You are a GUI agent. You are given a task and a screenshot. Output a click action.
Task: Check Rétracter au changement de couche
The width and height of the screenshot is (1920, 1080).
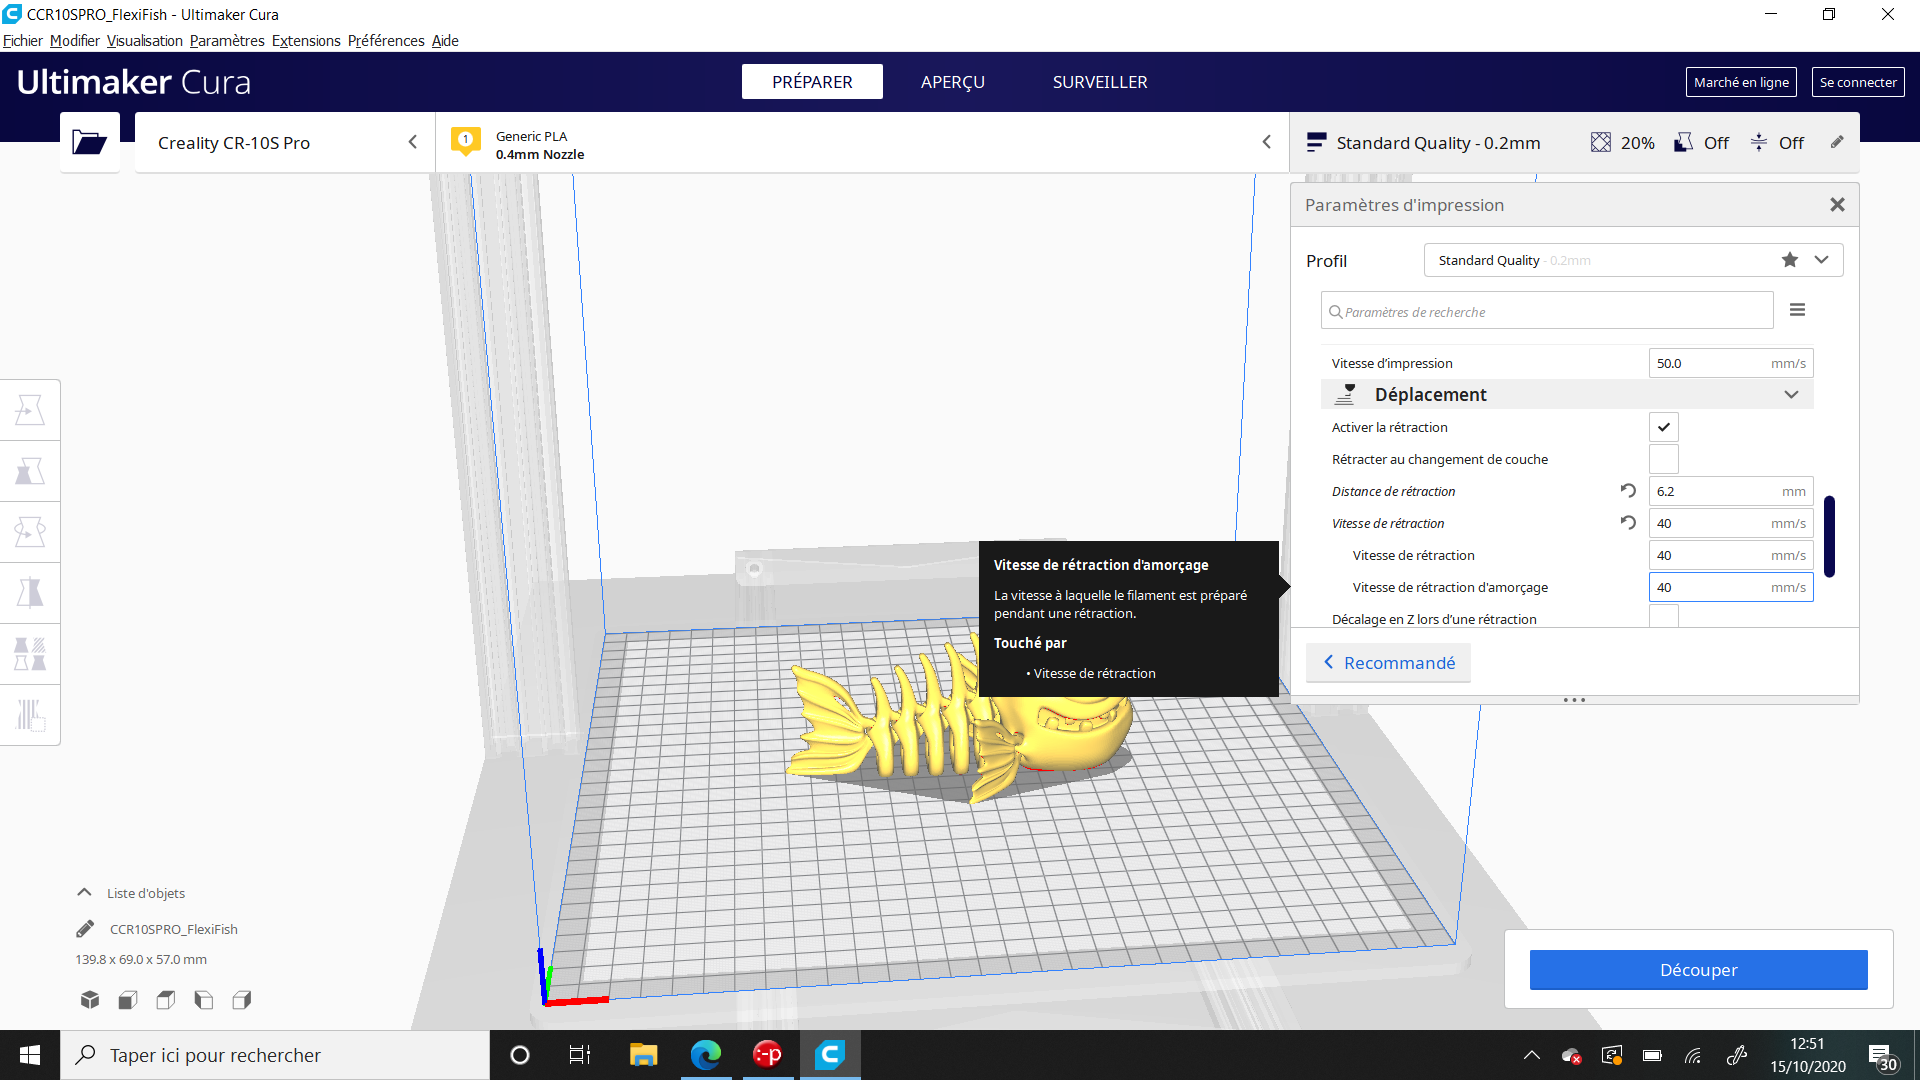1663,459
